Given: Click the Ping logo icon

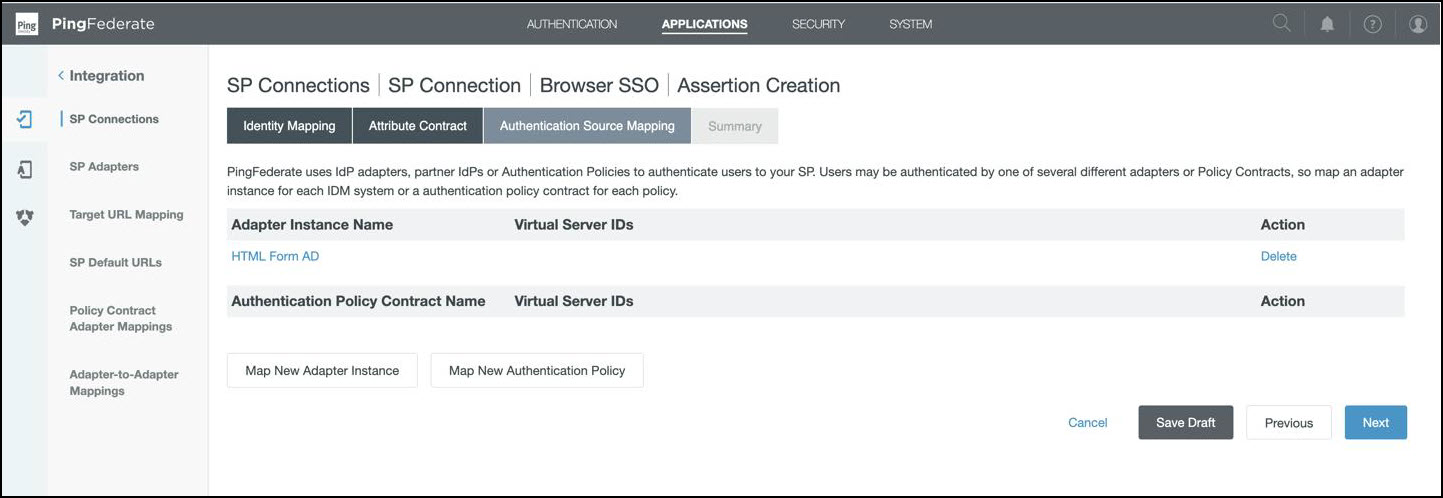Looking at the screenshot, I should point(27,24).
